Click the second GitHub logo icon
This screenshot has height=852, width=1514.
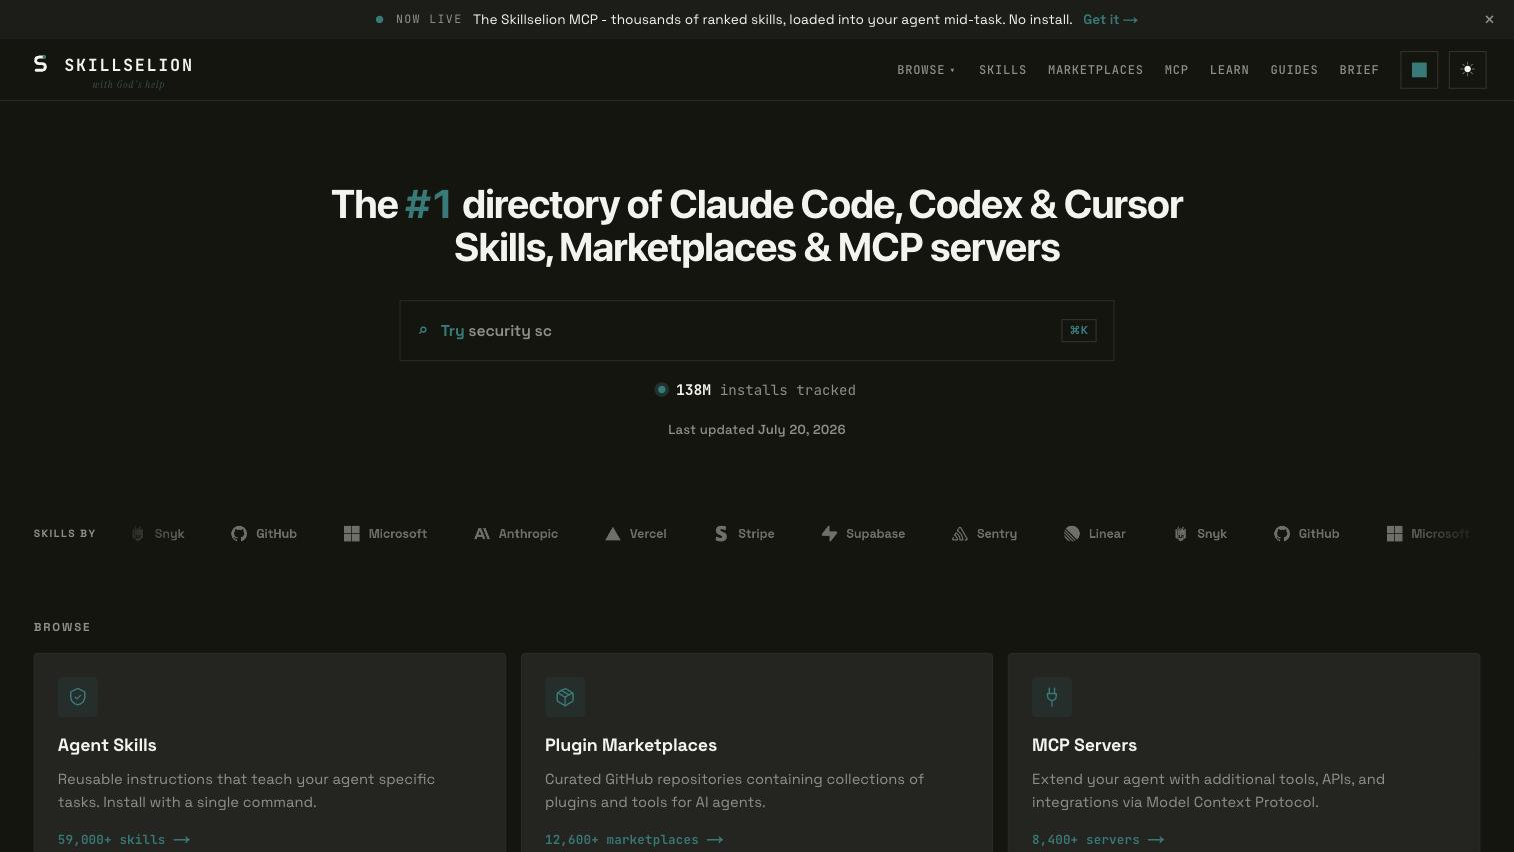(1282, 534)
